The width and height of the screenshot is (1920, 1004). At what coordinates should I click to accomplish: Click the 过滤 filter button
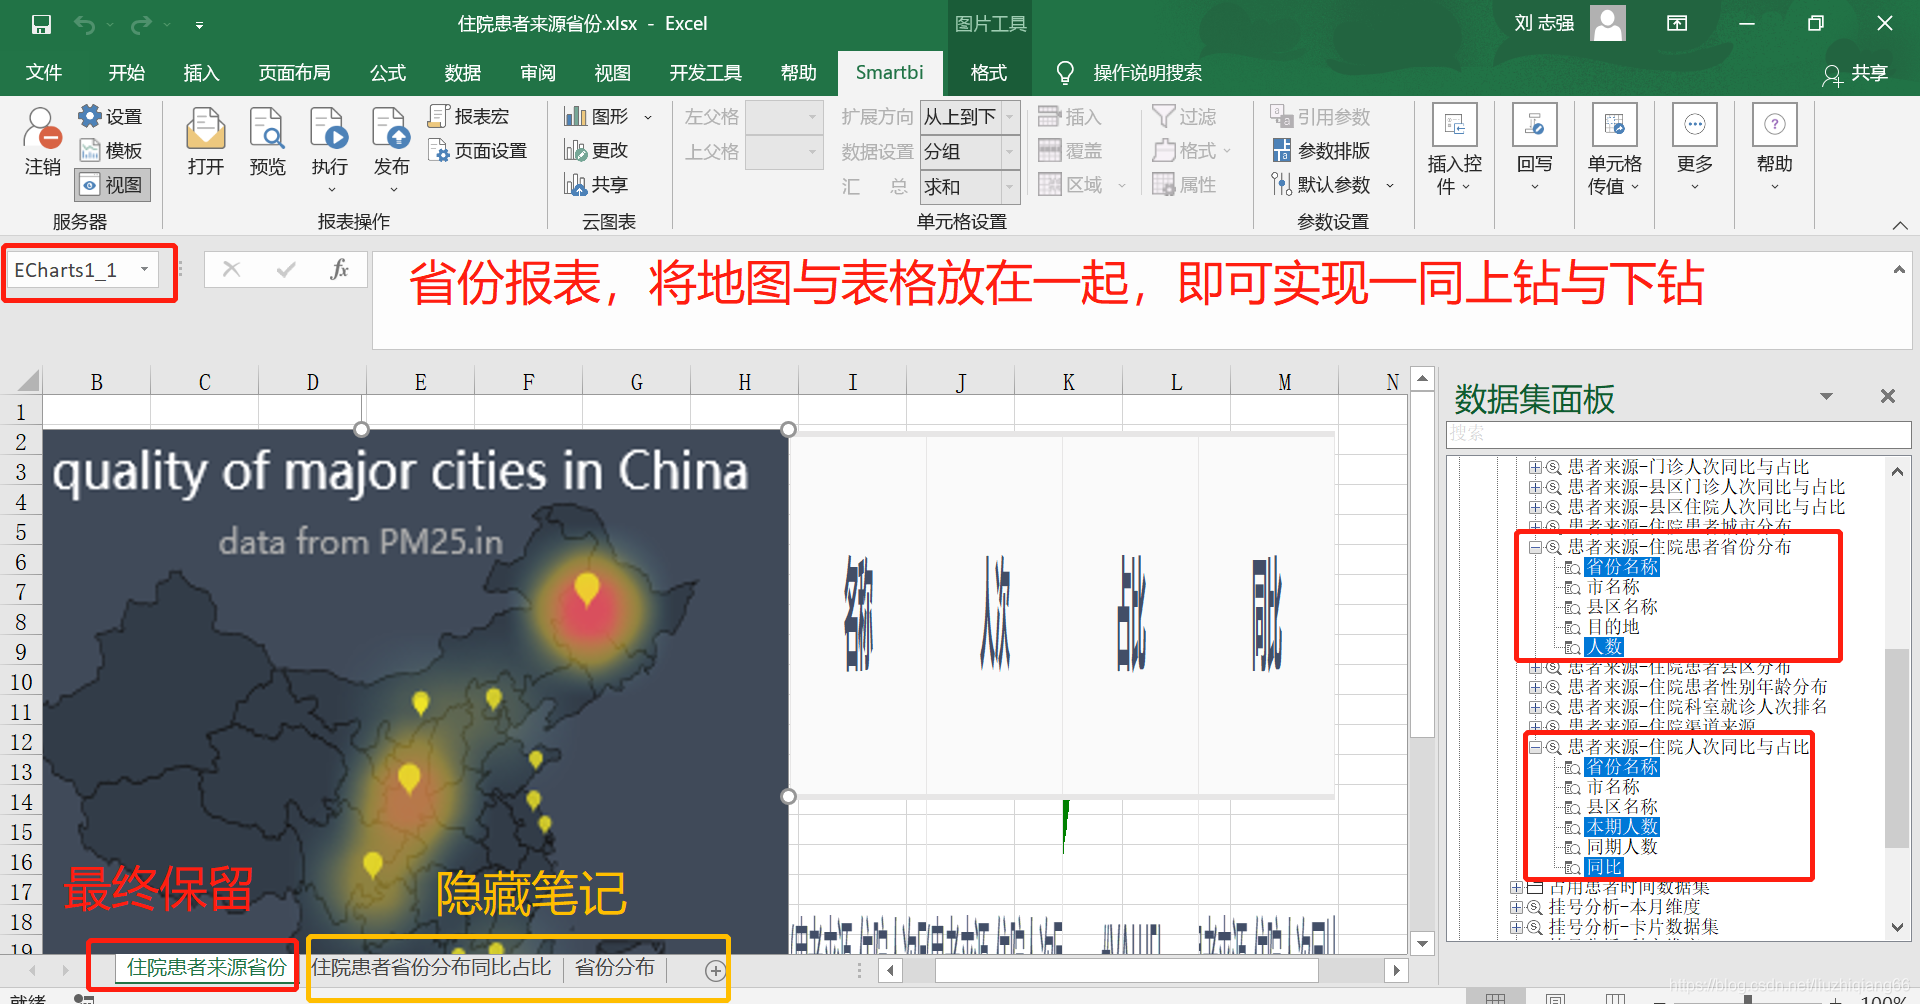(x=1184, y=117)
